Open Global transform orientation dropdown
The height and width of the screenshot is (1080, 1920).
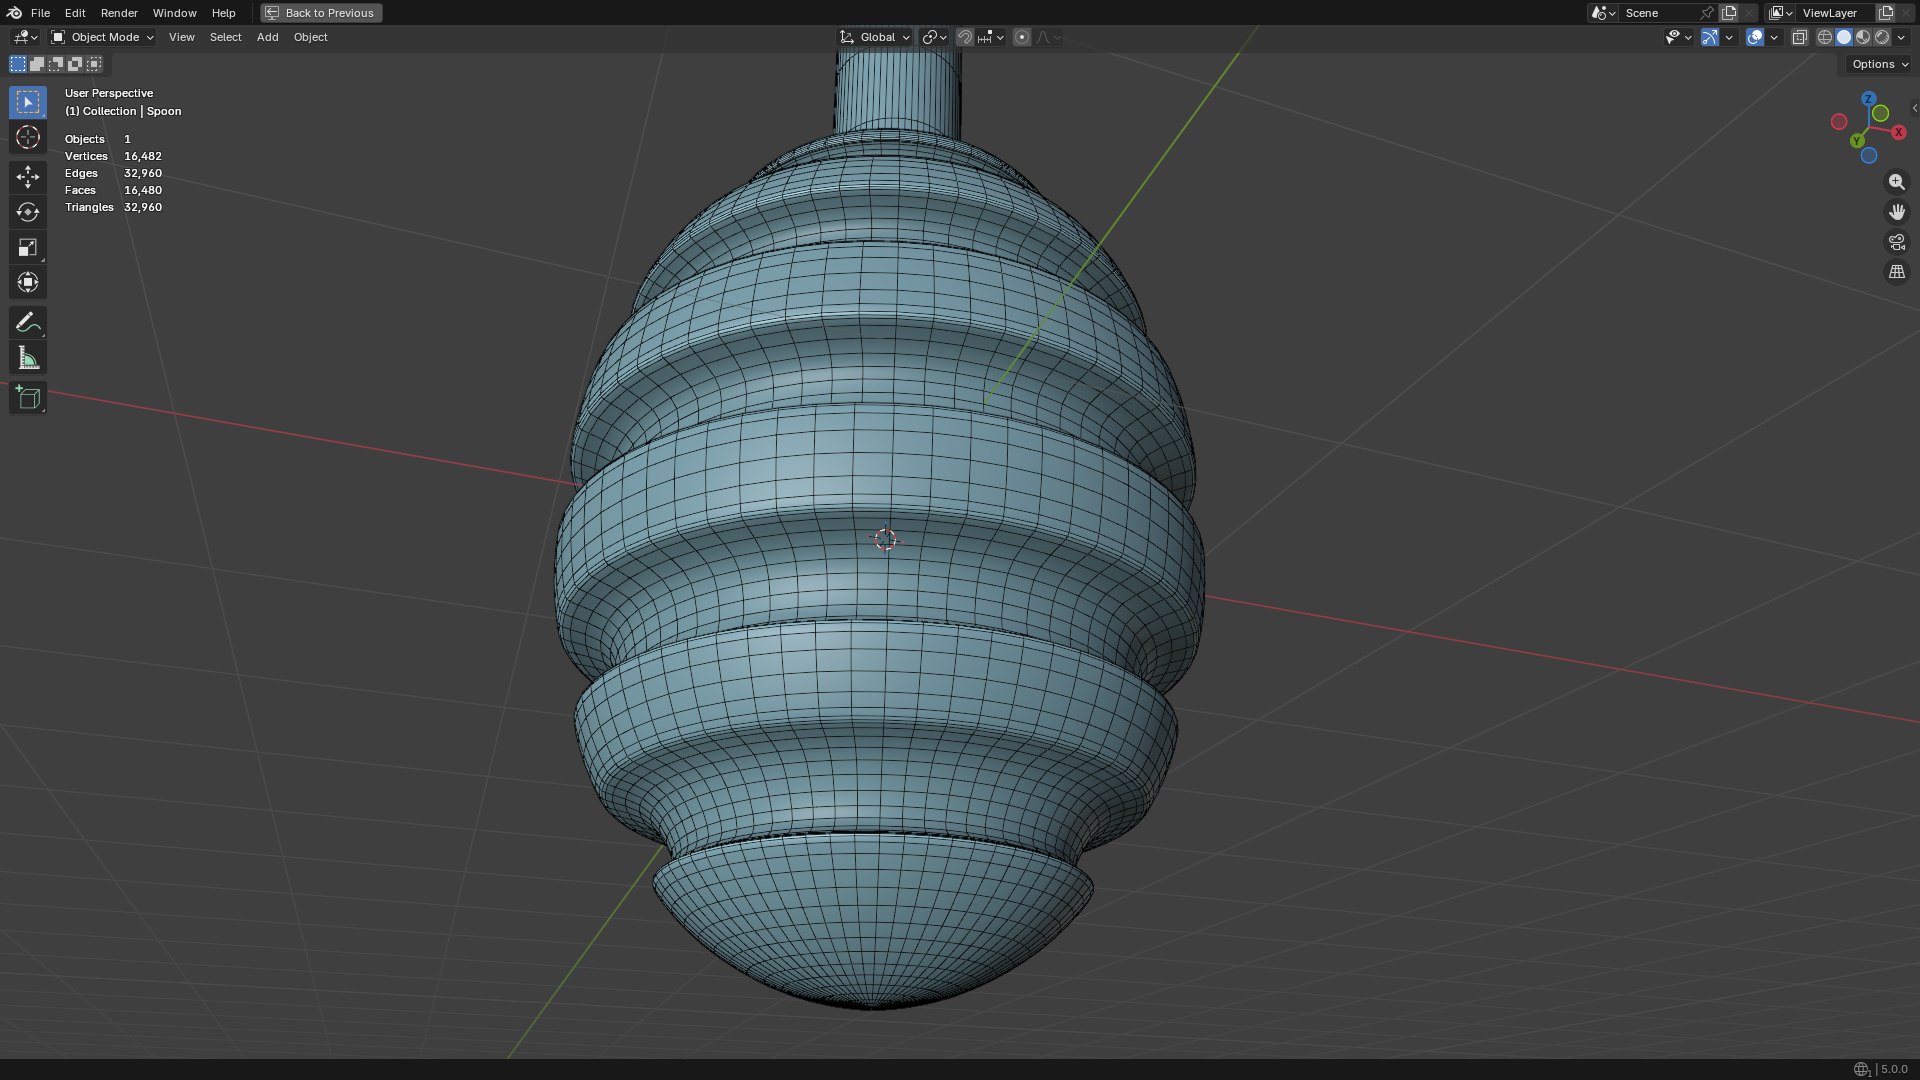pyautogui.click(x=875, y=37)
